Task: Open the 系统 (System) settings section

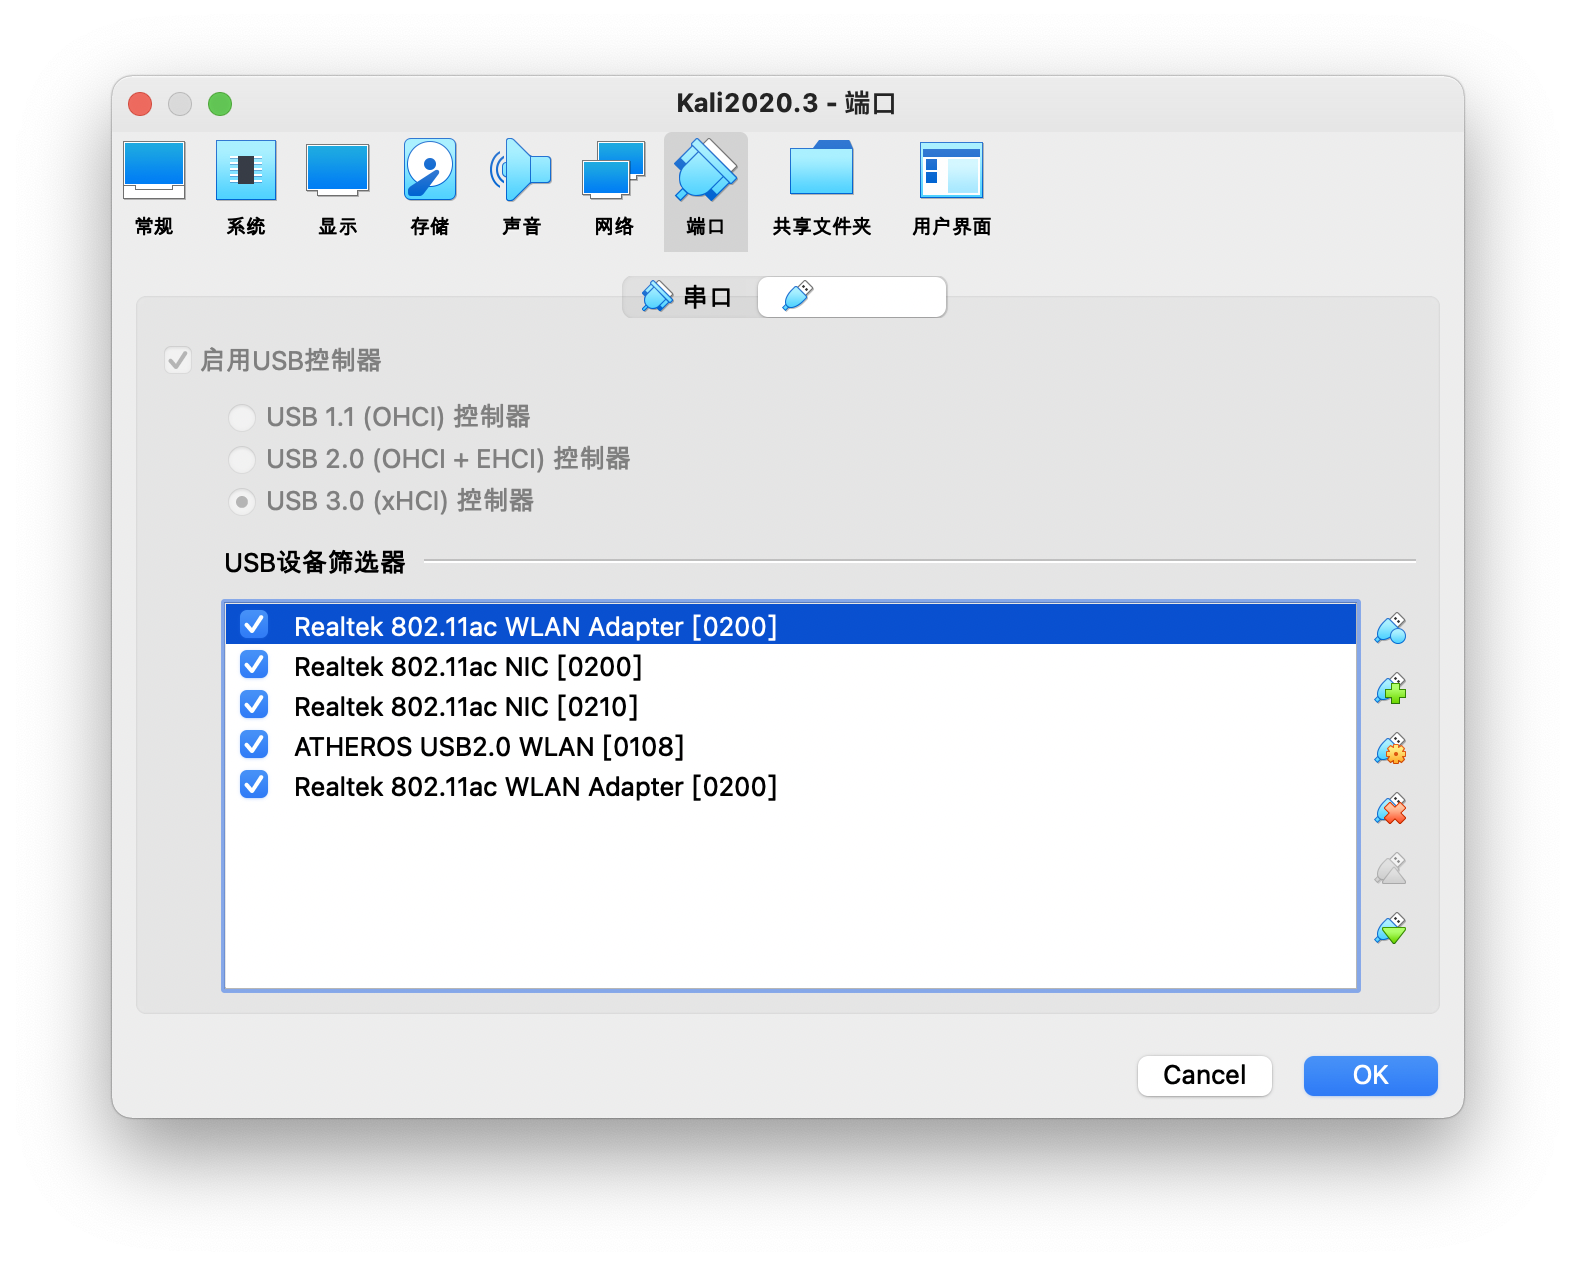Action: tap(246, 189)
